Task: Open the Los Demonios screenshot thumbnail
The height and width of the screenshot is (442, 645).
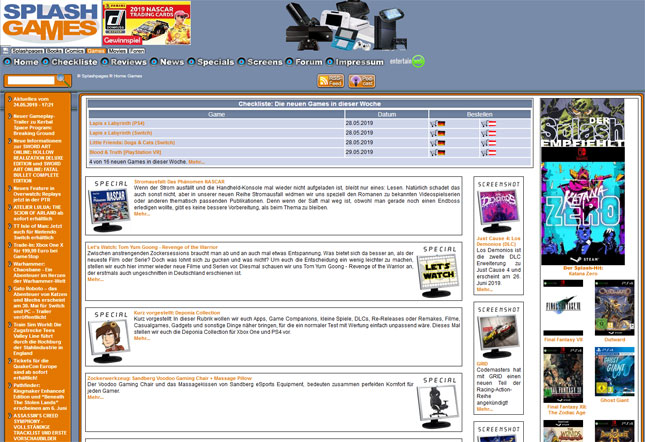Action: [x=498, y=211]
